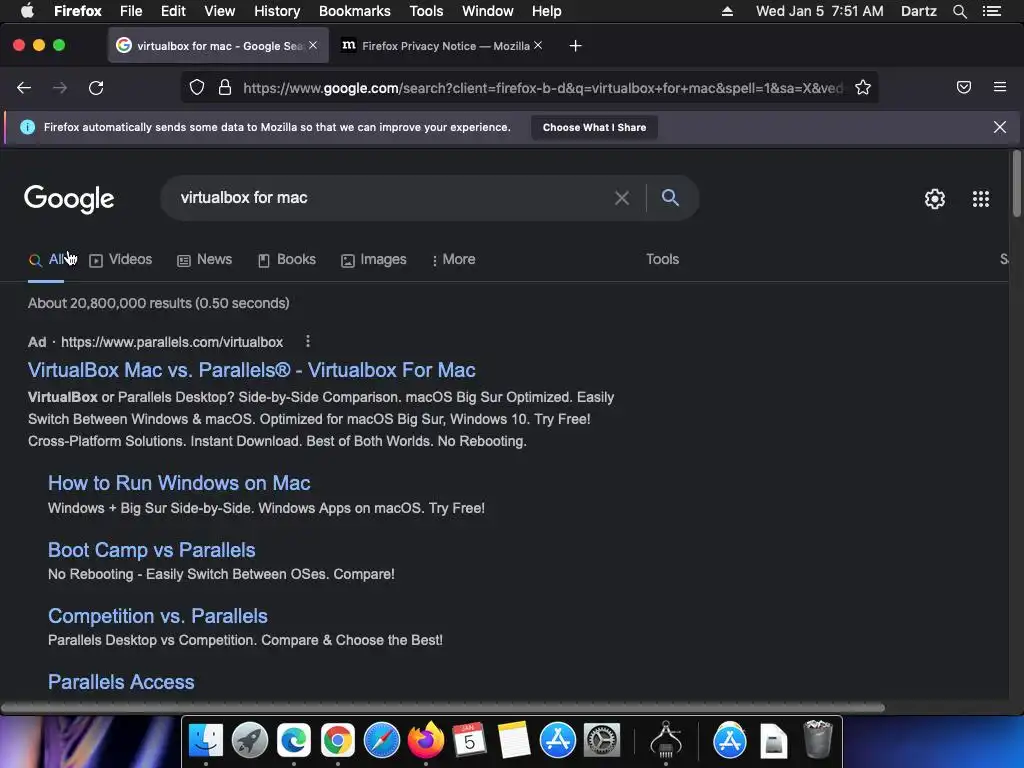This screenshot has height=768, width=1024.
Task: Open the App Store blue Dock icon
Action: click(x=557, y=740)
